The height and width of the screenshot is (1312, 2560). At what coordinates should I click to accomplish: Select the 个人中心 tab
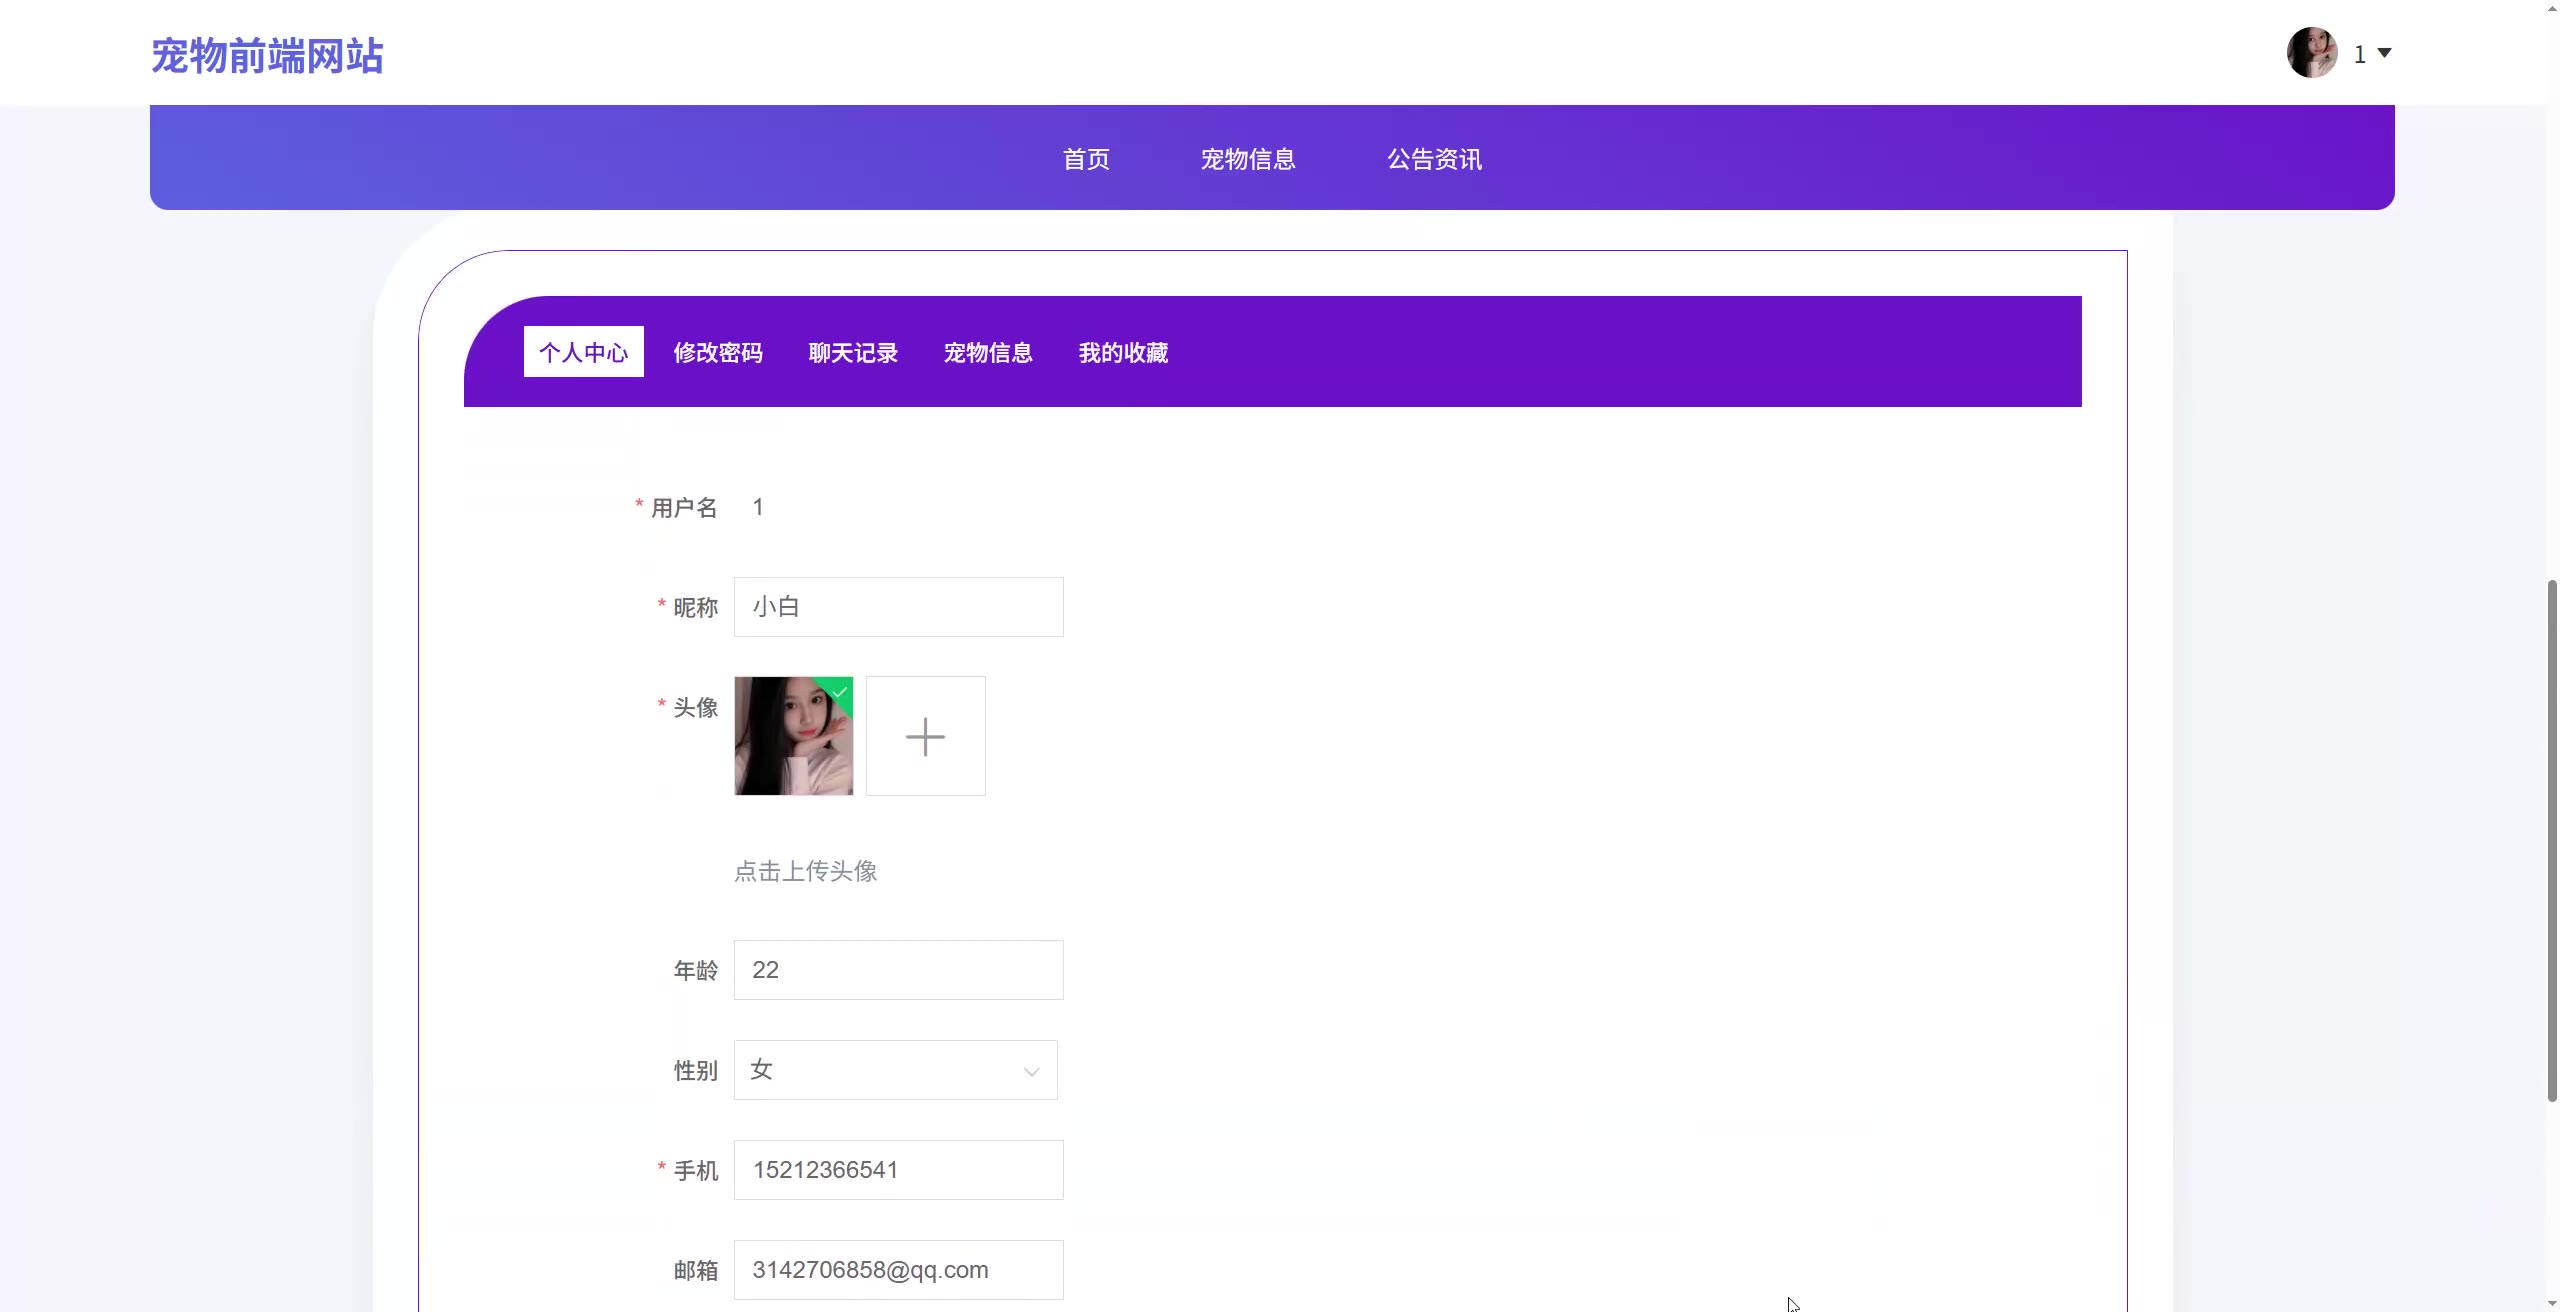click(x=583, y=352)
